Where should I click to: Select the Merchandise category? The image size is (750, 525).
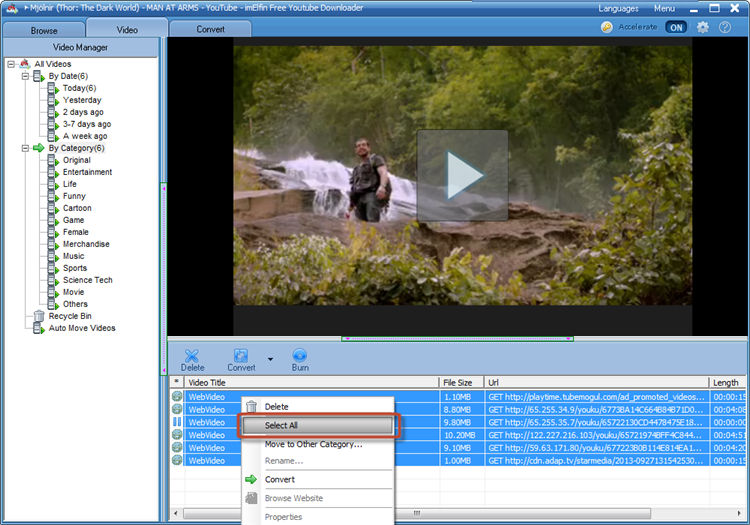click(x=86, y=244)
